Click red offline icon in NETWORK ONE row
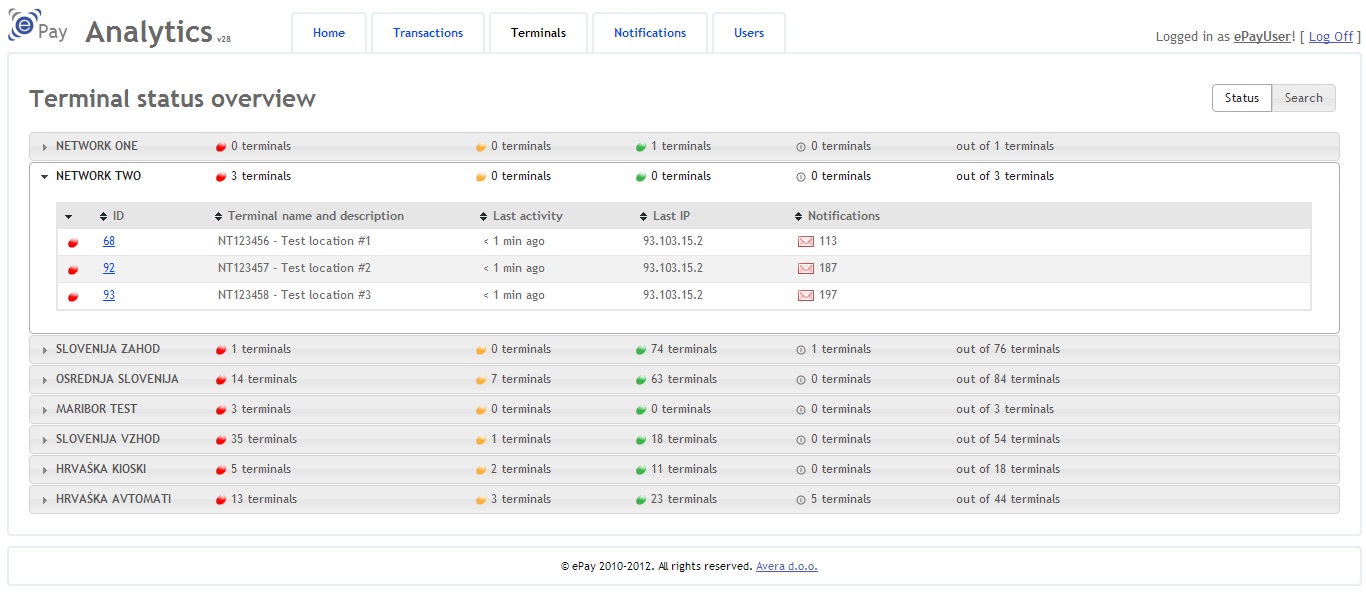Viewport: 1366px width, 594px height. 221,147
